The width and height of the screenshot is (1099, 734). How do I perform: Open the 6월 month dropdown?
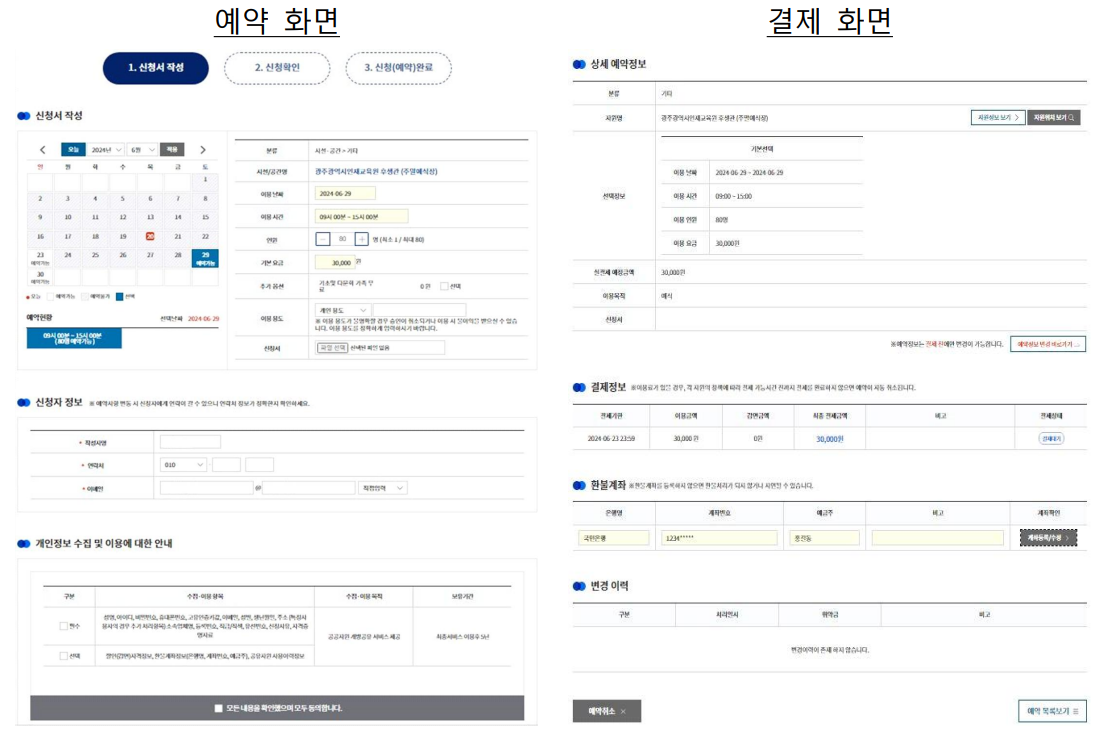(142, 149)
